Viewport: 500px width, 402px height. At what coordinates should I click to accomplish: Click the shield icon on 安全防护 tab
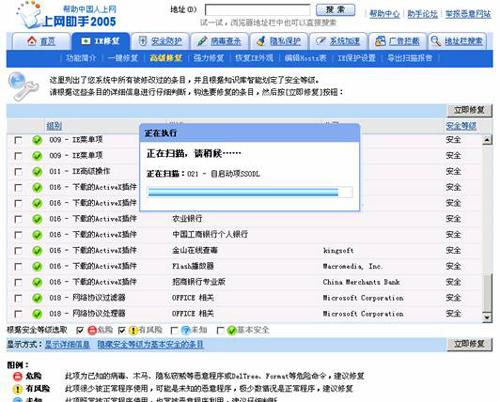143,41
